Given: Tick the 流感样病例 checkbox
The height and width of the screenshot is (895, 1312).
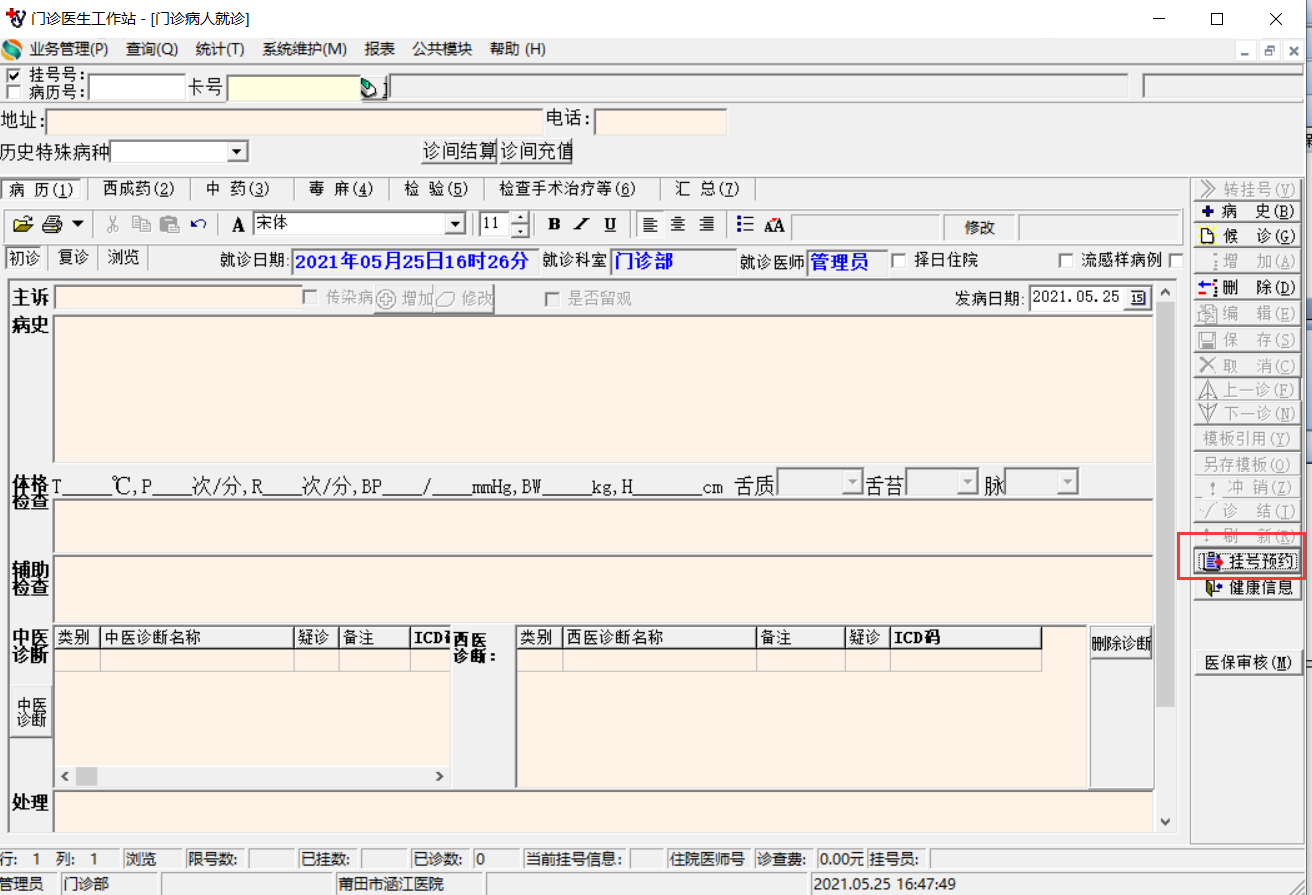Looking at the screenshot, I should (x=1066, y=261).
